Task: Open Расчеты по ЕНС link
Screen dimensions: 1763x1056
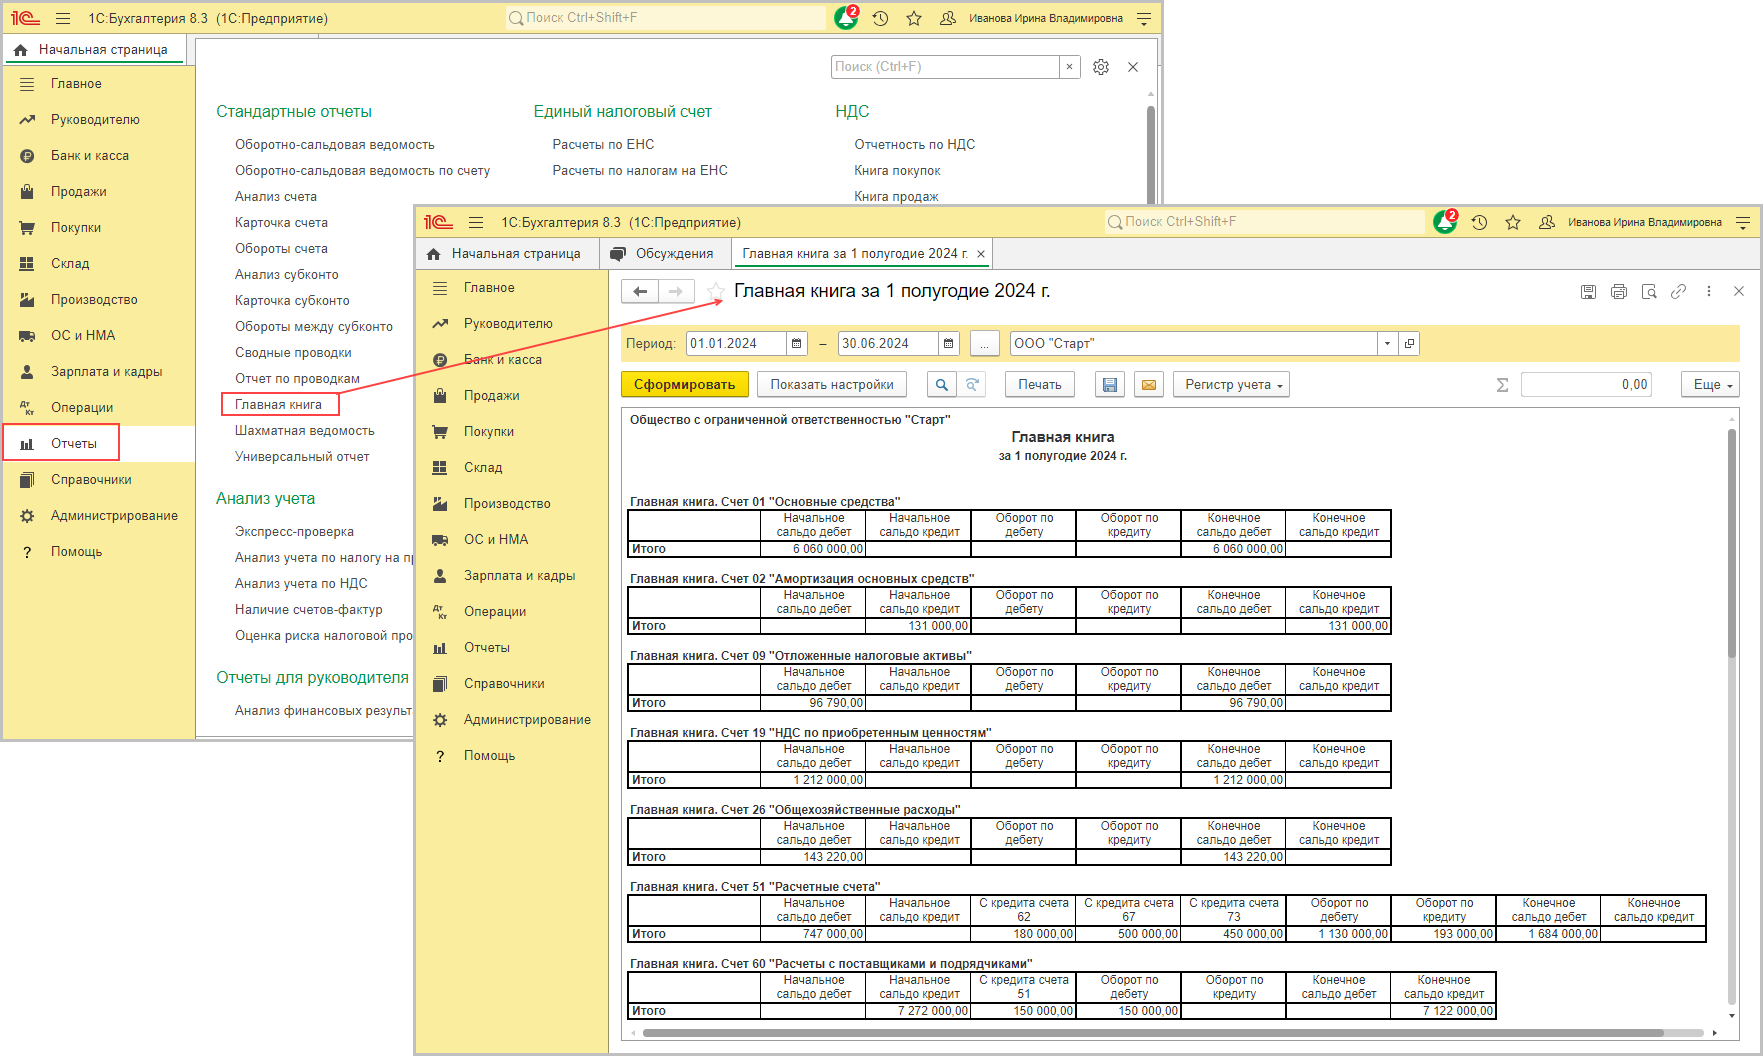Action: point(603,145)
